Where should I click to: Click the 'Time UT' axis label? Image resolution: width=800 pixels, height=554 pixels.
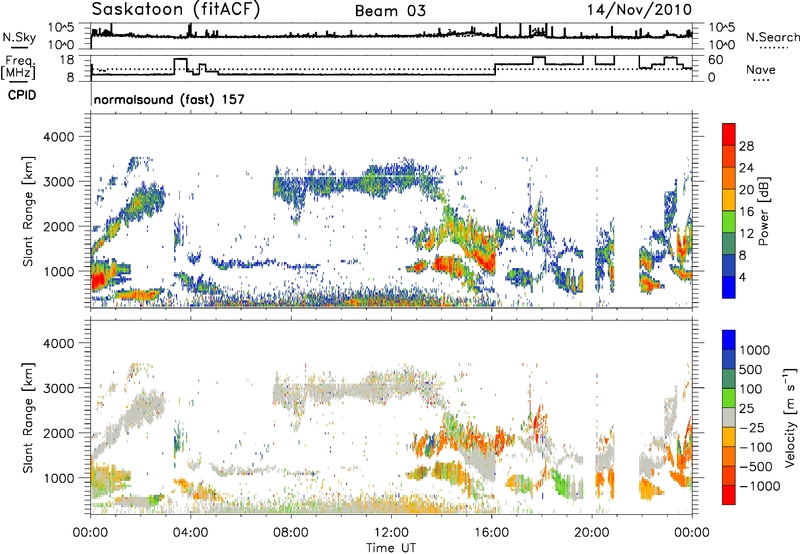coord(391,547)
